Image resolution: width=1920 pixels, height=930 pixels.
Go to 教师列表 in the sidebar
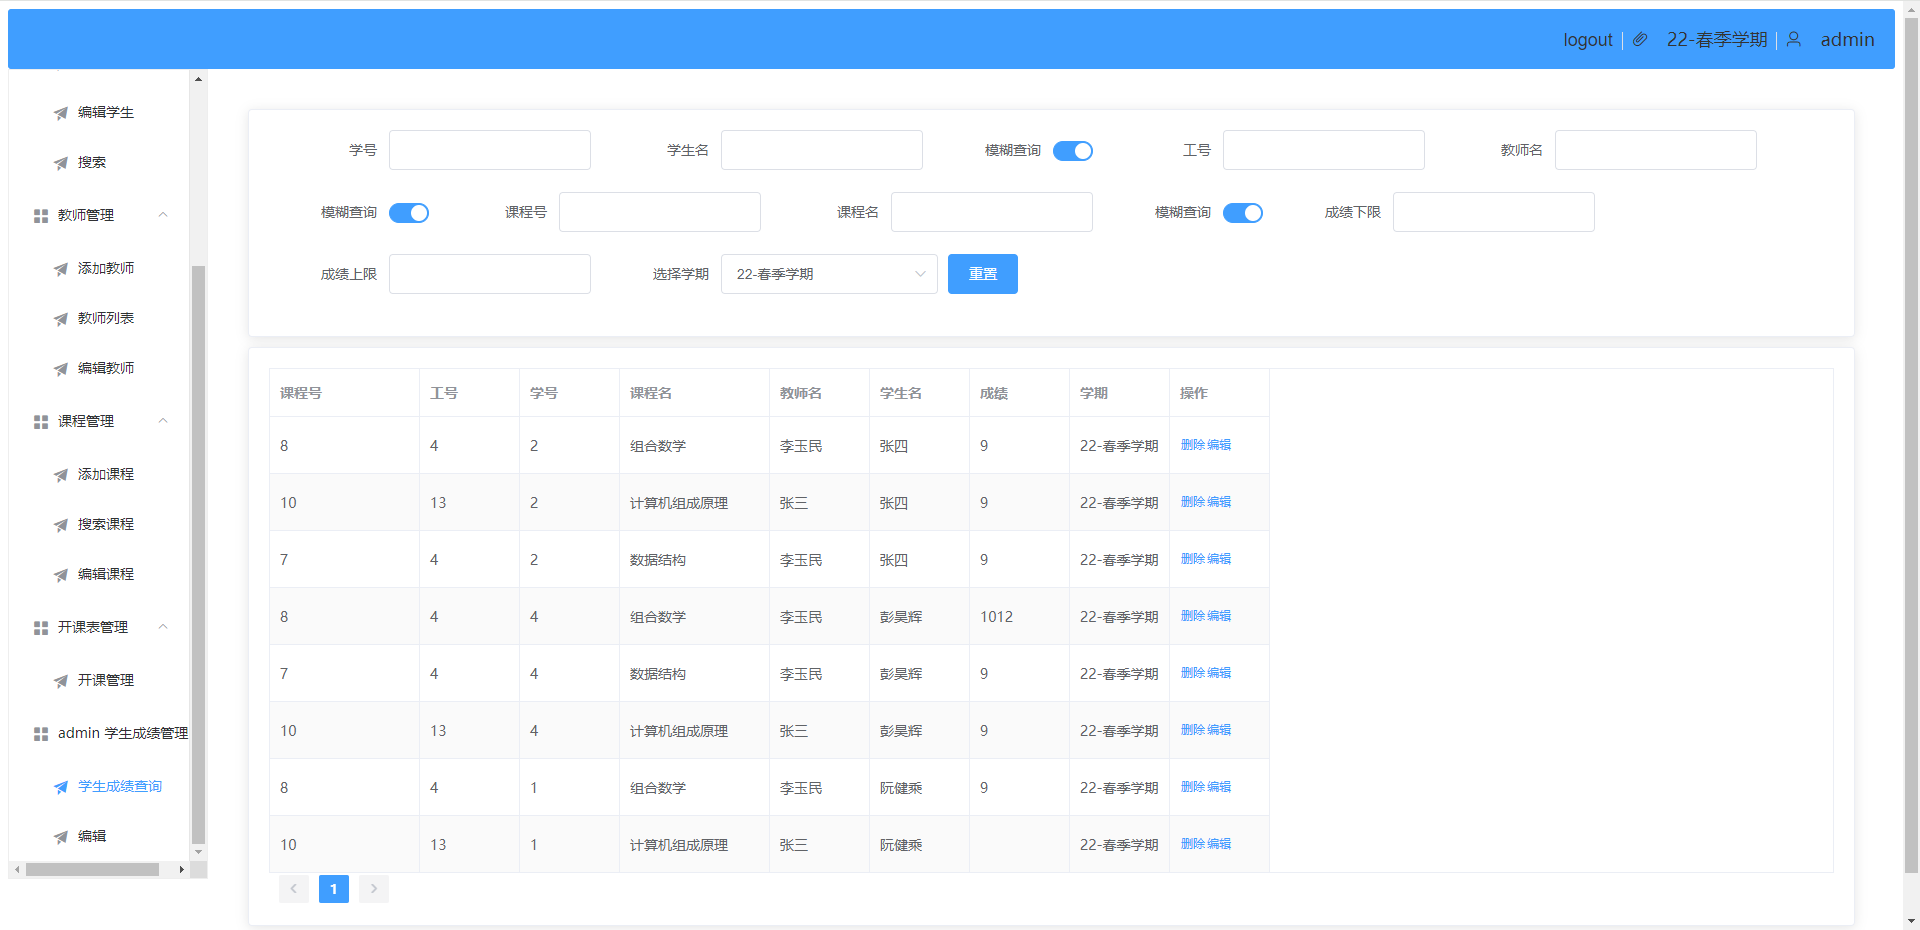(105, 318)
